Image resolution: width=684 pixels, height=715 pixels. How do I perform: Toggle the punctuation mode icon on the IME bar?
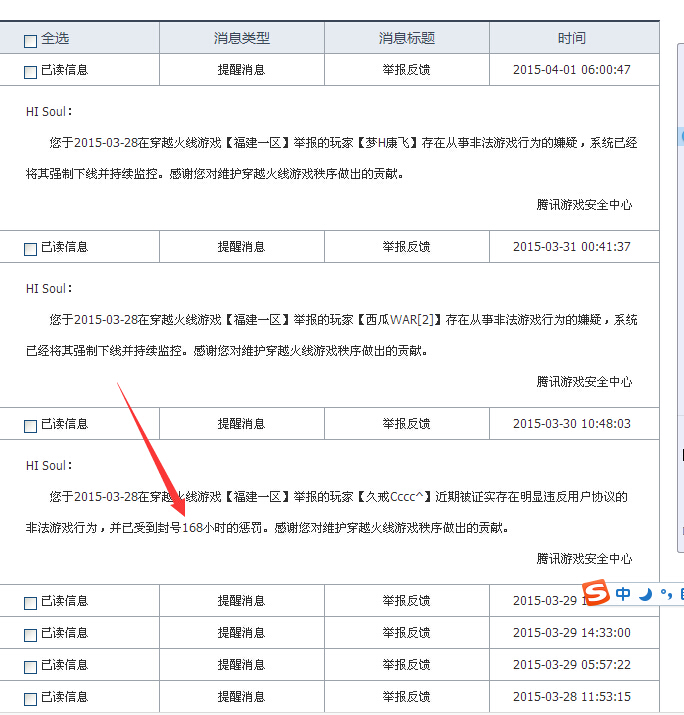coord(666,594)
